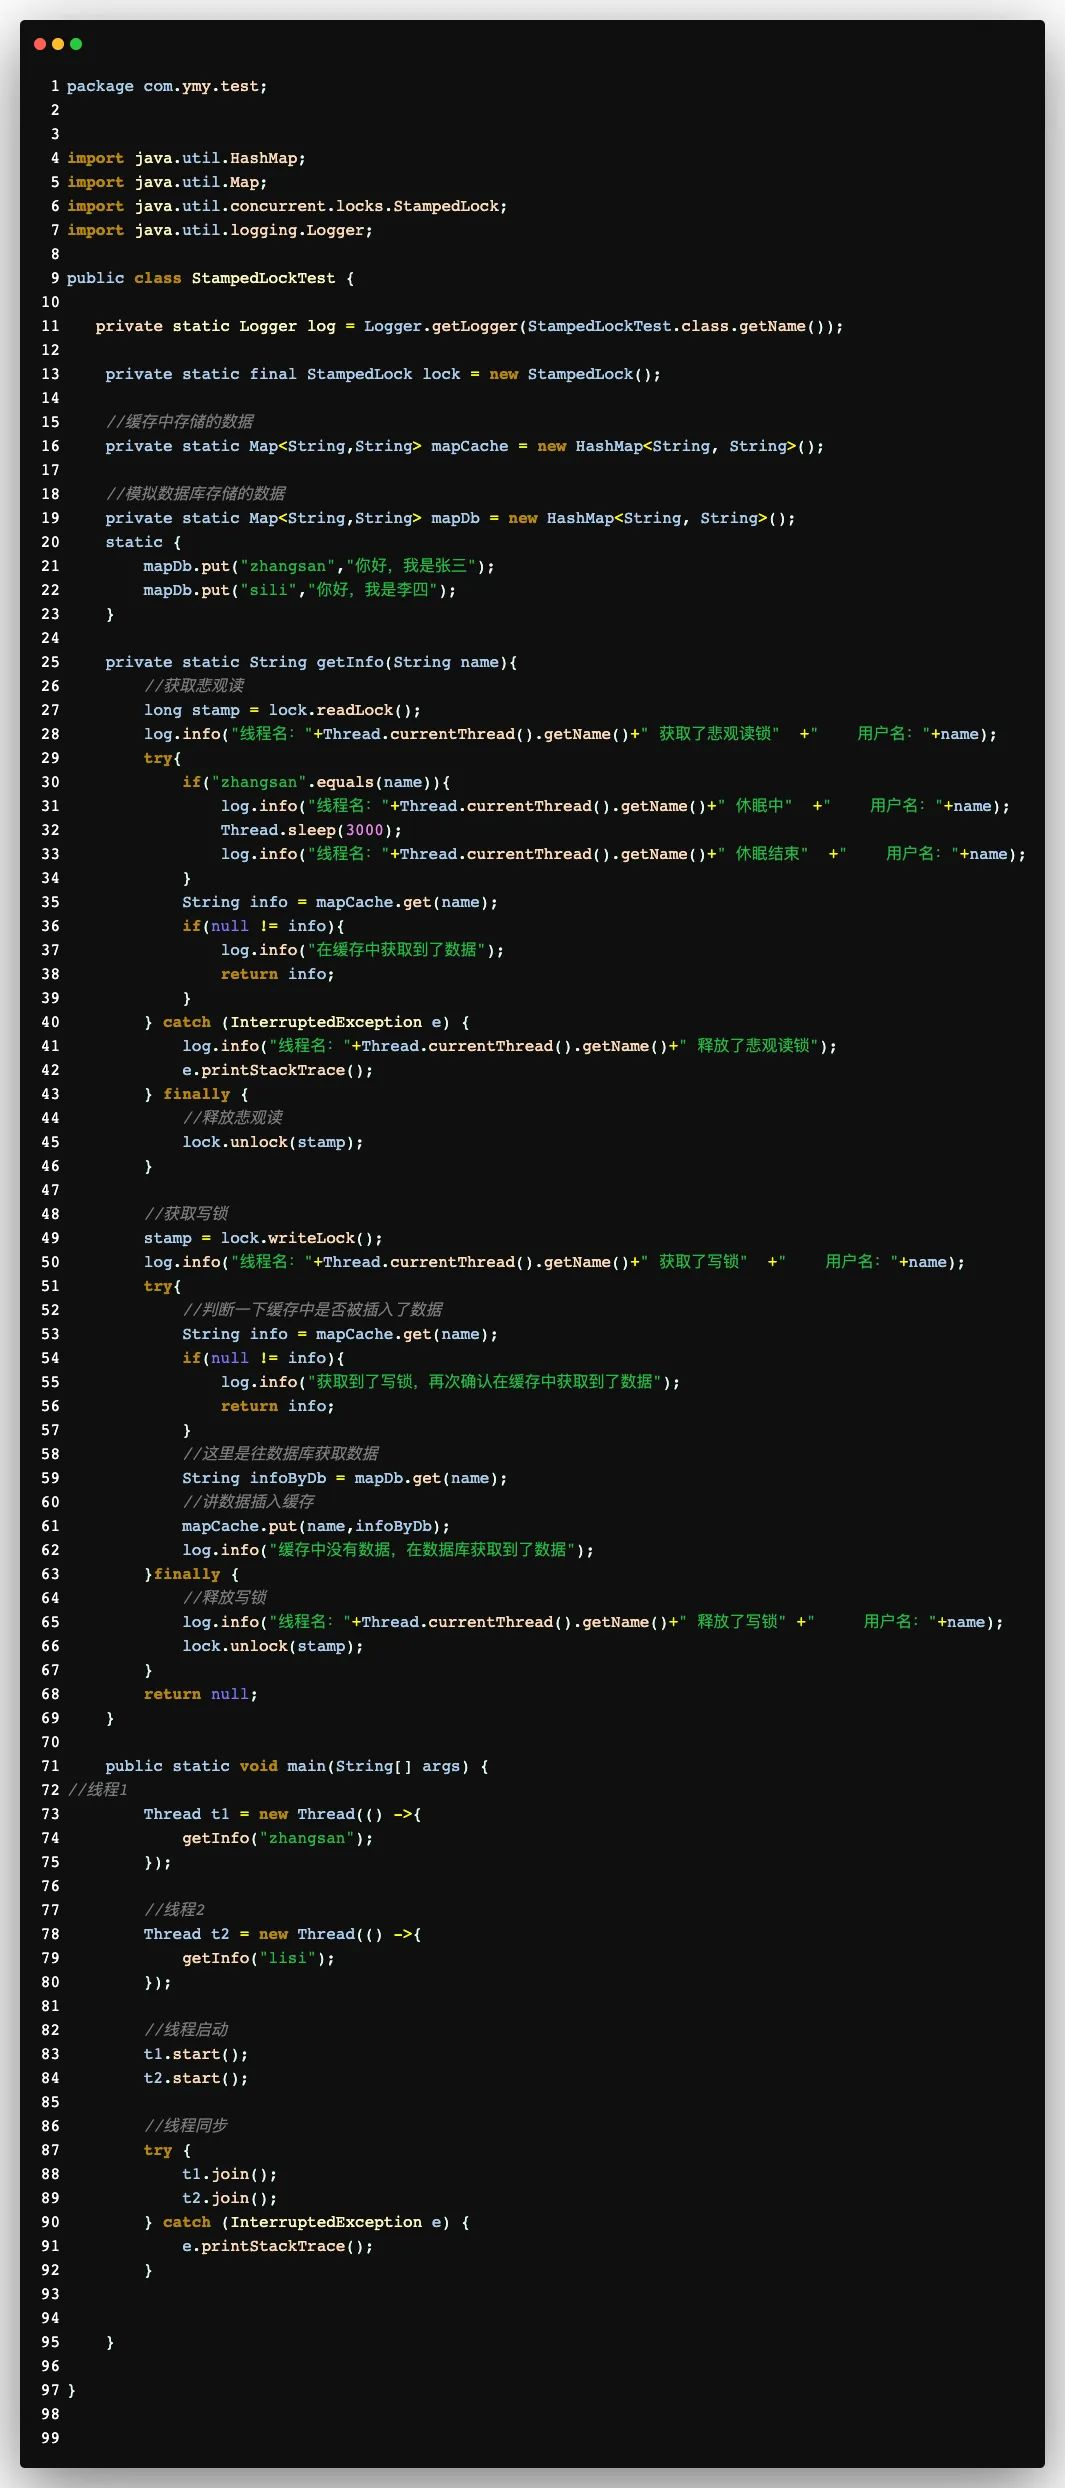The width and height of the screenshot is (1065, 2488).
Task: Click 'String info = mapCache.get(name);' on line 53
Action: (x=340, y=1334)
